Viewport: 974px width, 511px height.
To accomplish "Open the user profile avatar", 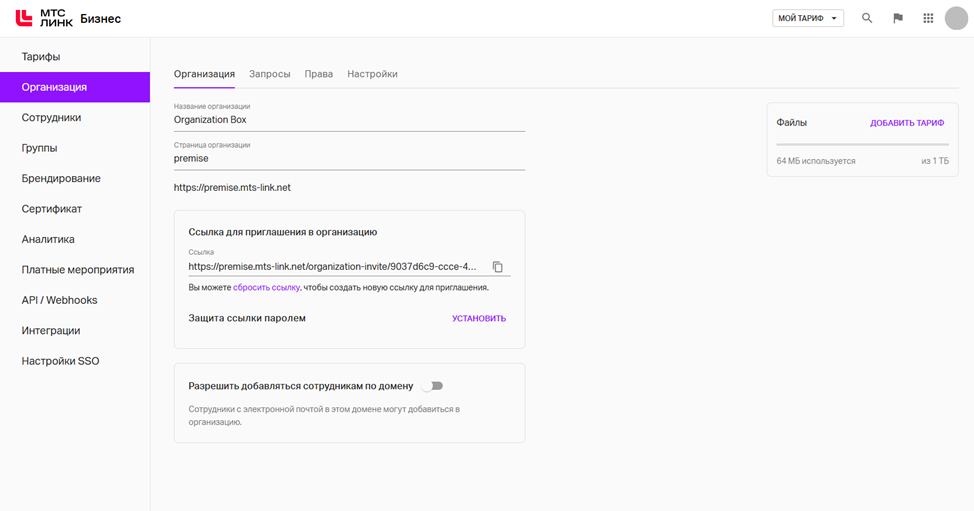I will pyautogui.click(x=957, y=18).
